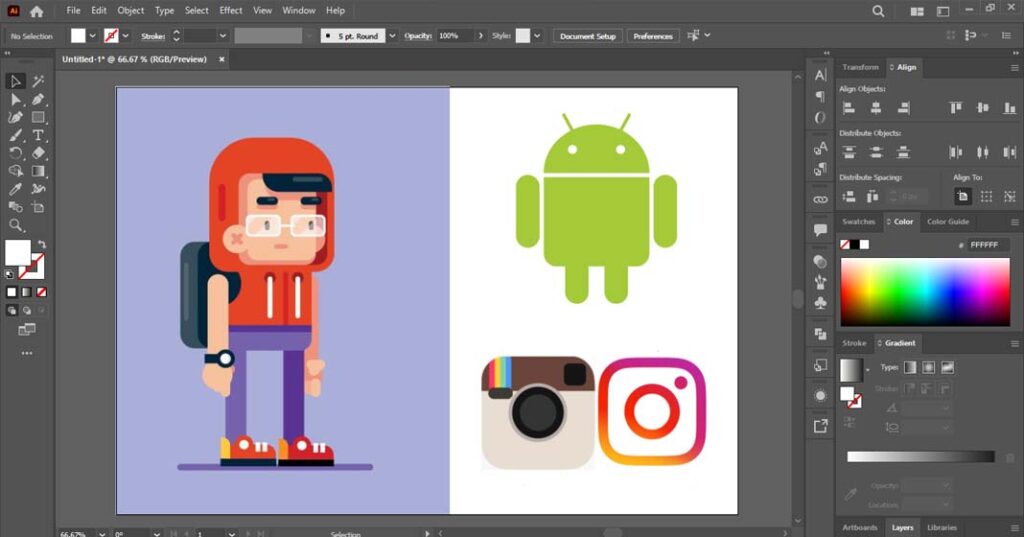Set fill to Color mode button

click(11, 292)
